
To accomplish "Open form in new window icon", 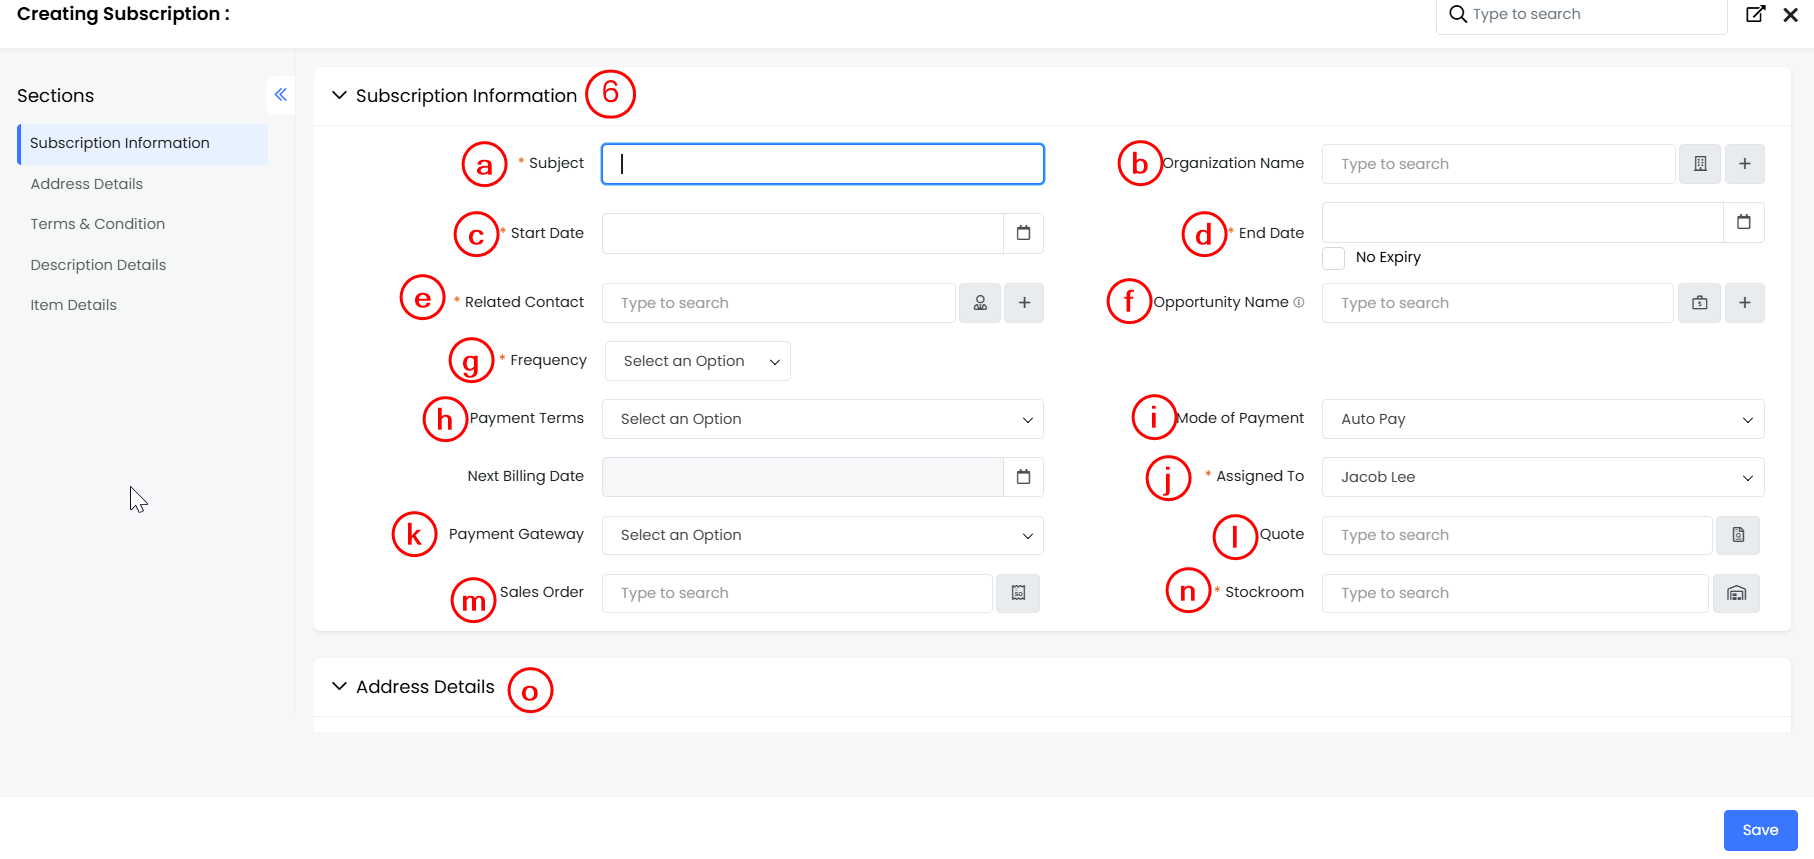I will tap(1755, 14).
